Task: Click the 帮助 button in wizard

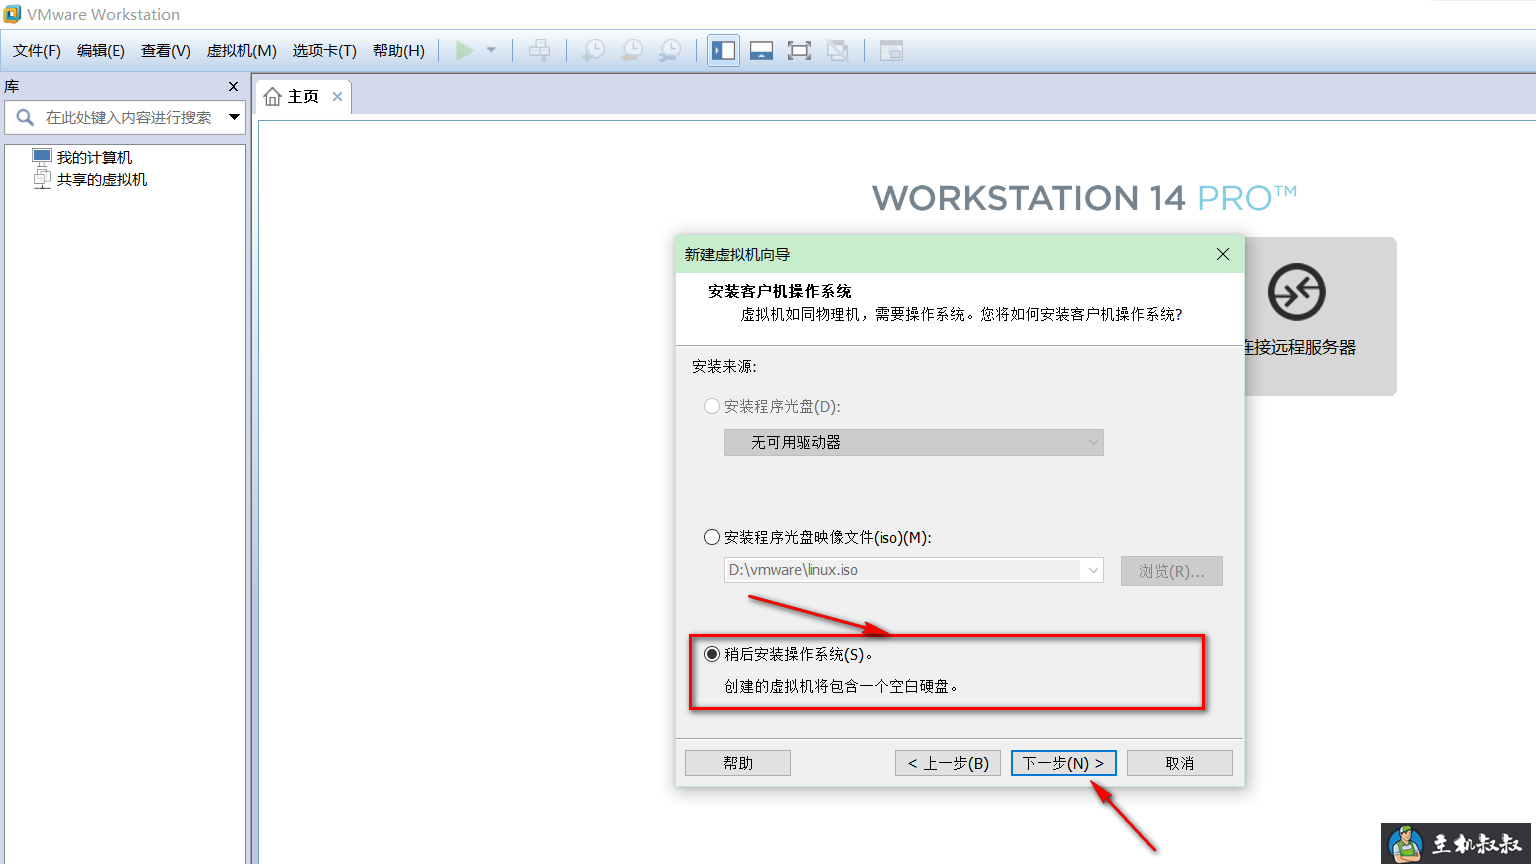Action: point(738,763)
